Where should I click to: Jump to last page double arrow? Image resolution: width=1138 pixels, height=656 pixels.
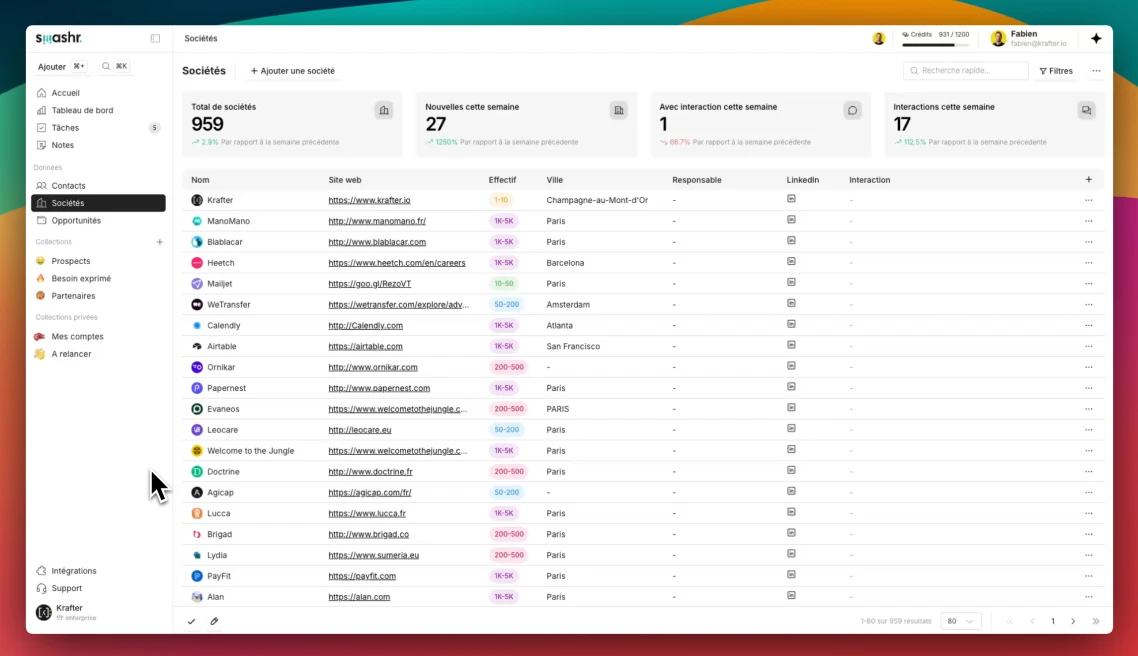click(1096, 621)
